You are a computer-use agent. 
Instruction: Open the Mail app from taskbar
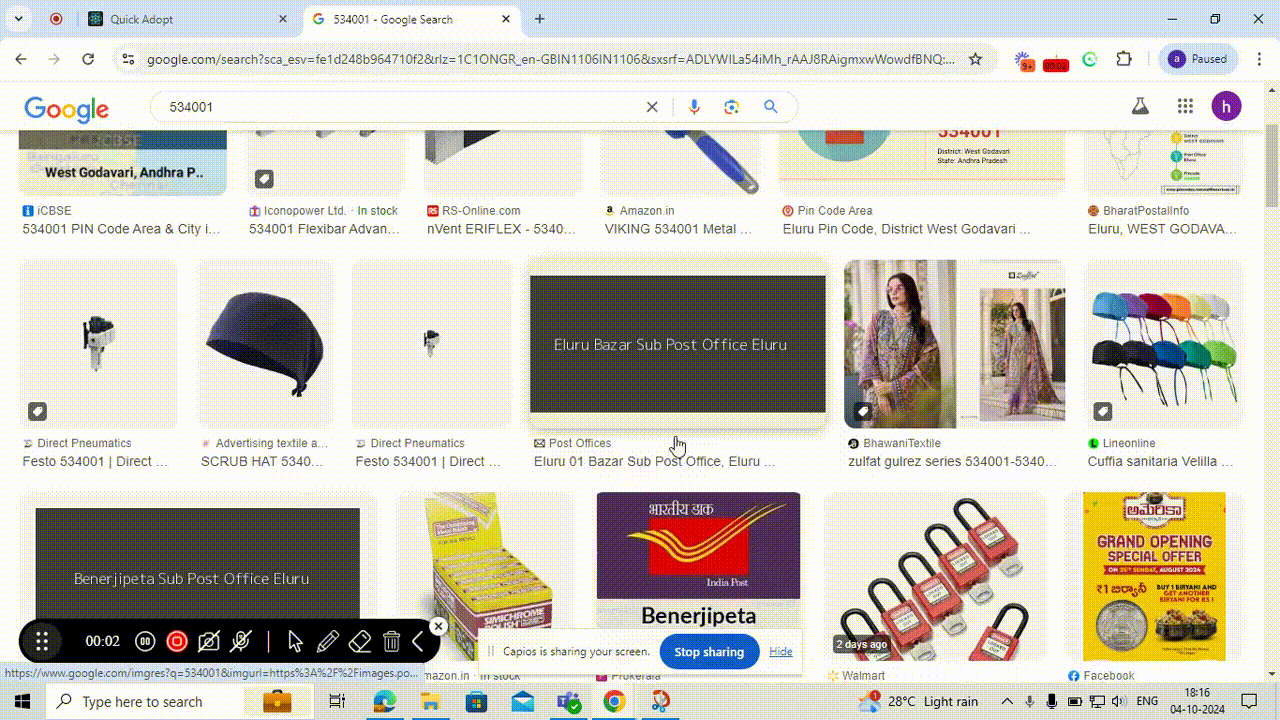522,701
